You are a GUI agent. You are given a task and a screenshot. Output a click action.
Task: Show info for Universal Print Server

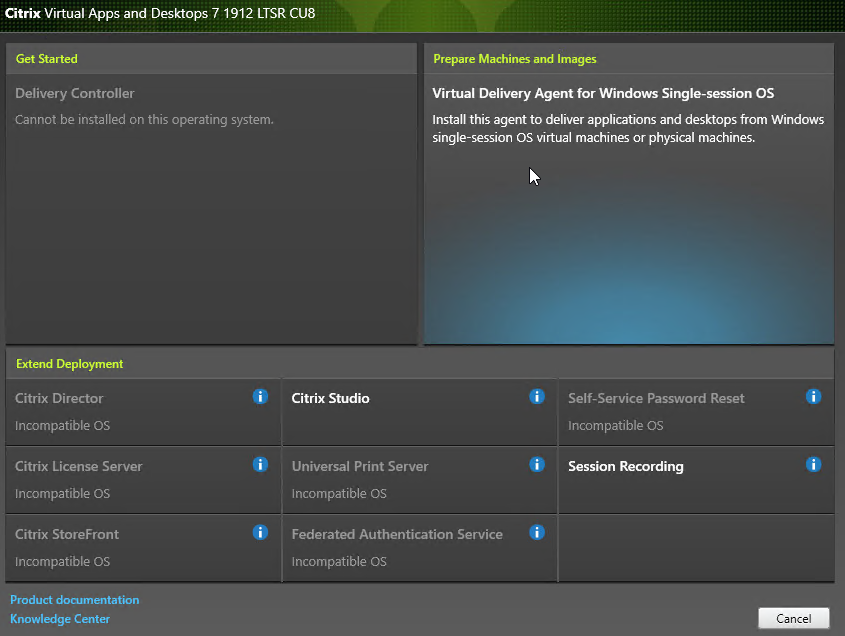click(537, 465)
